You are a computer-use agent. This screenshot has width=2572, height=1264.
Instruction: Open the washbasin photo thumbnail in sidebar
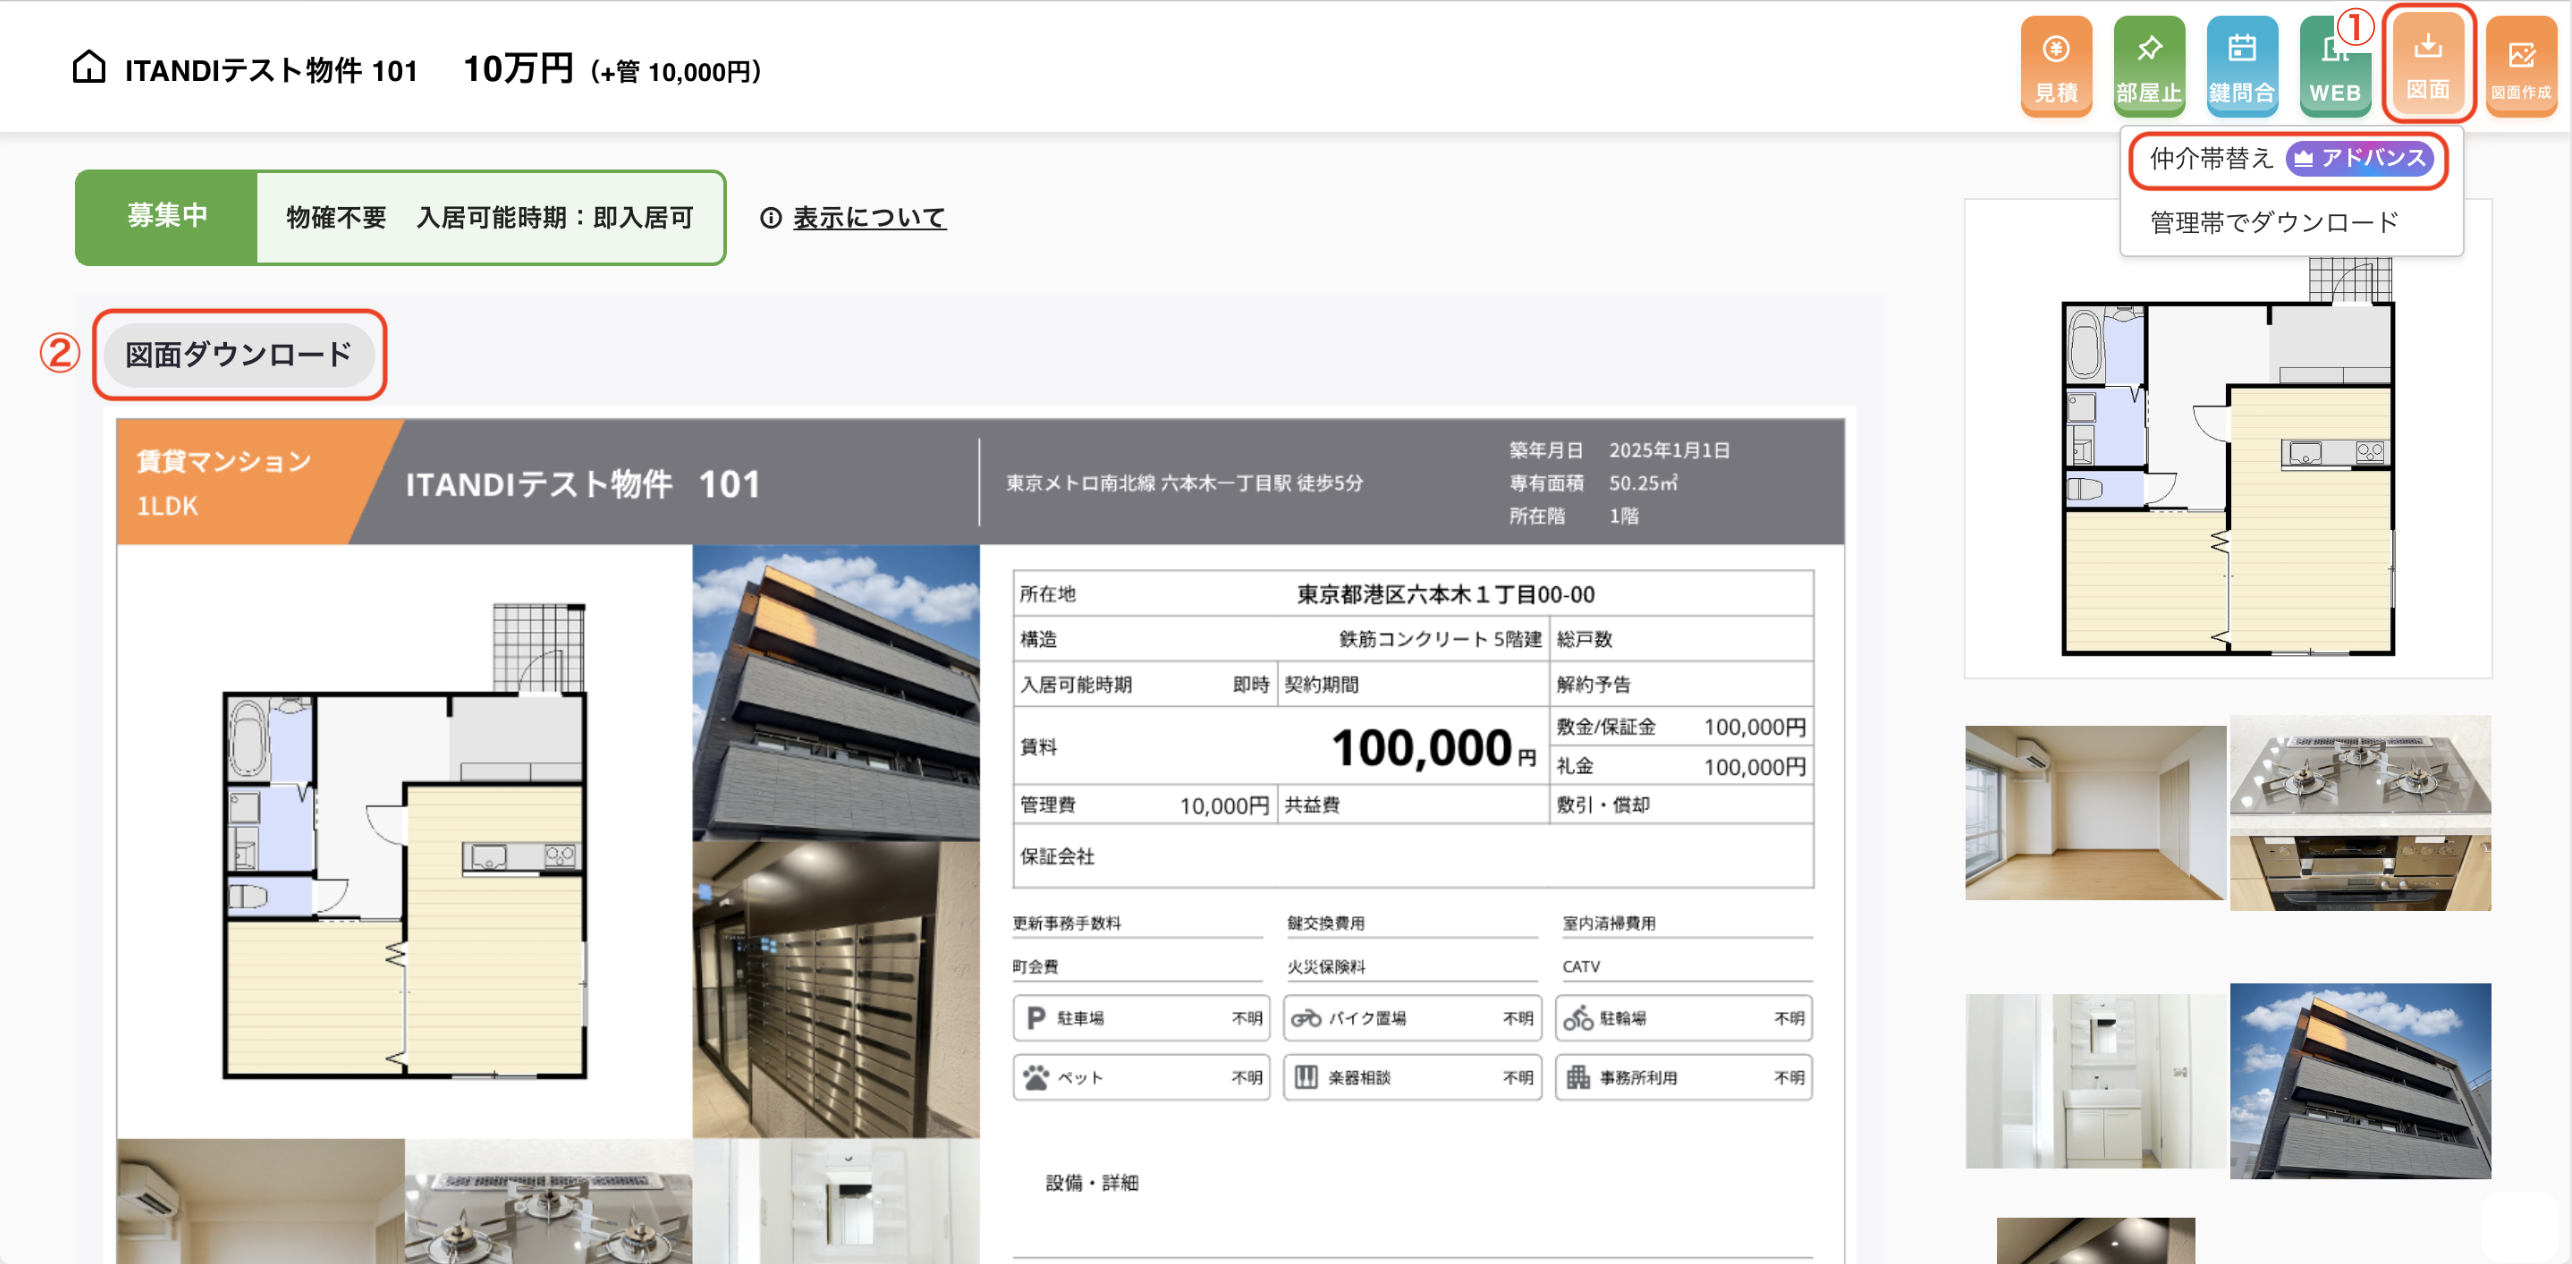2095,1080
